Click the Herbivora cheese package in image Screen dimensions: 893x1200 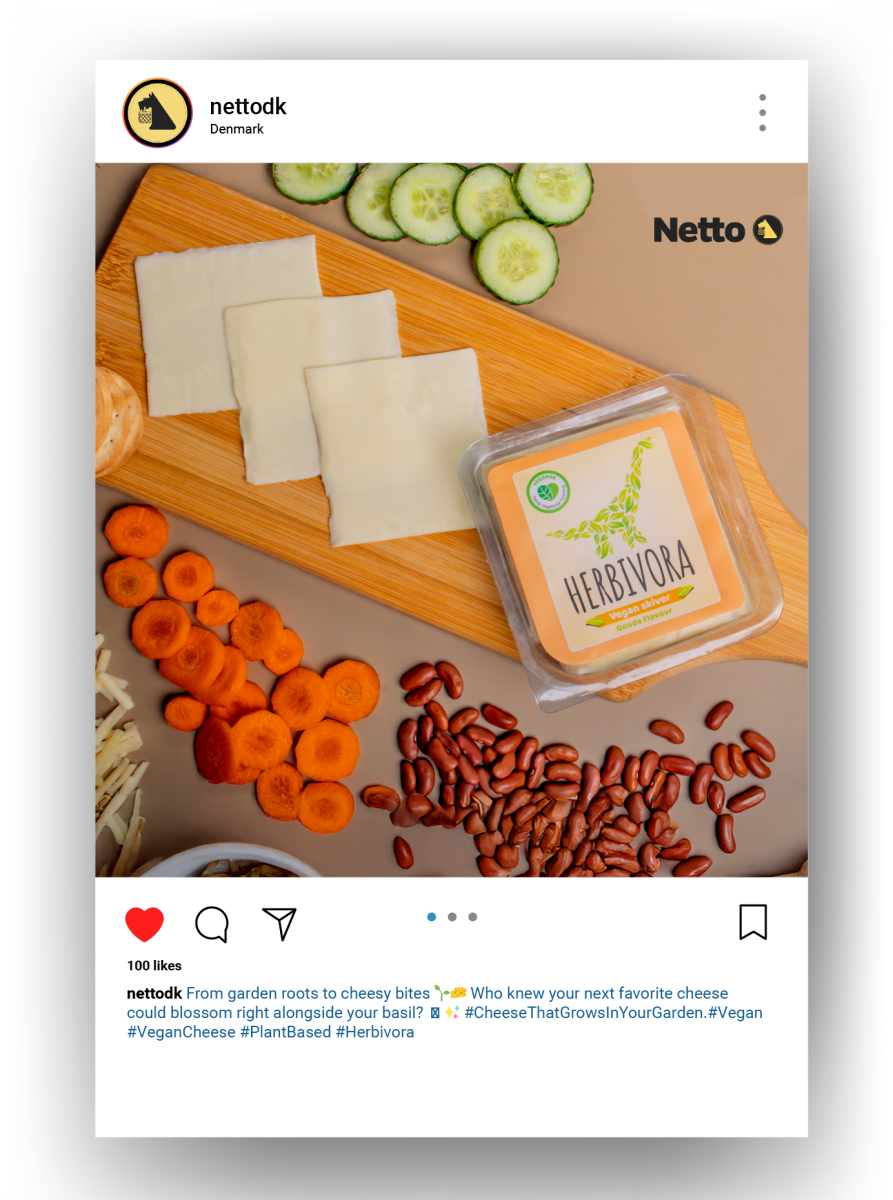[x=620, y=540]
